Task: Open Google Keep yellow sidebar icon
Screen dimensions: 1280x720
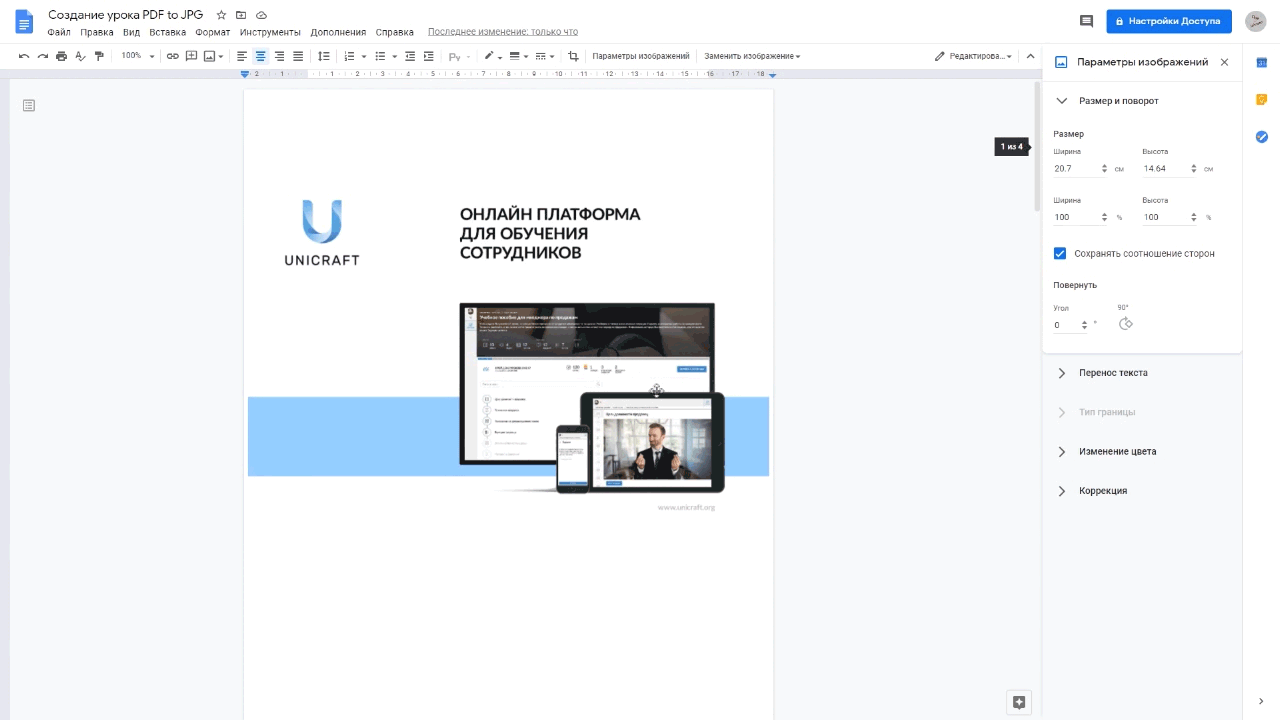Action: 1261,99
